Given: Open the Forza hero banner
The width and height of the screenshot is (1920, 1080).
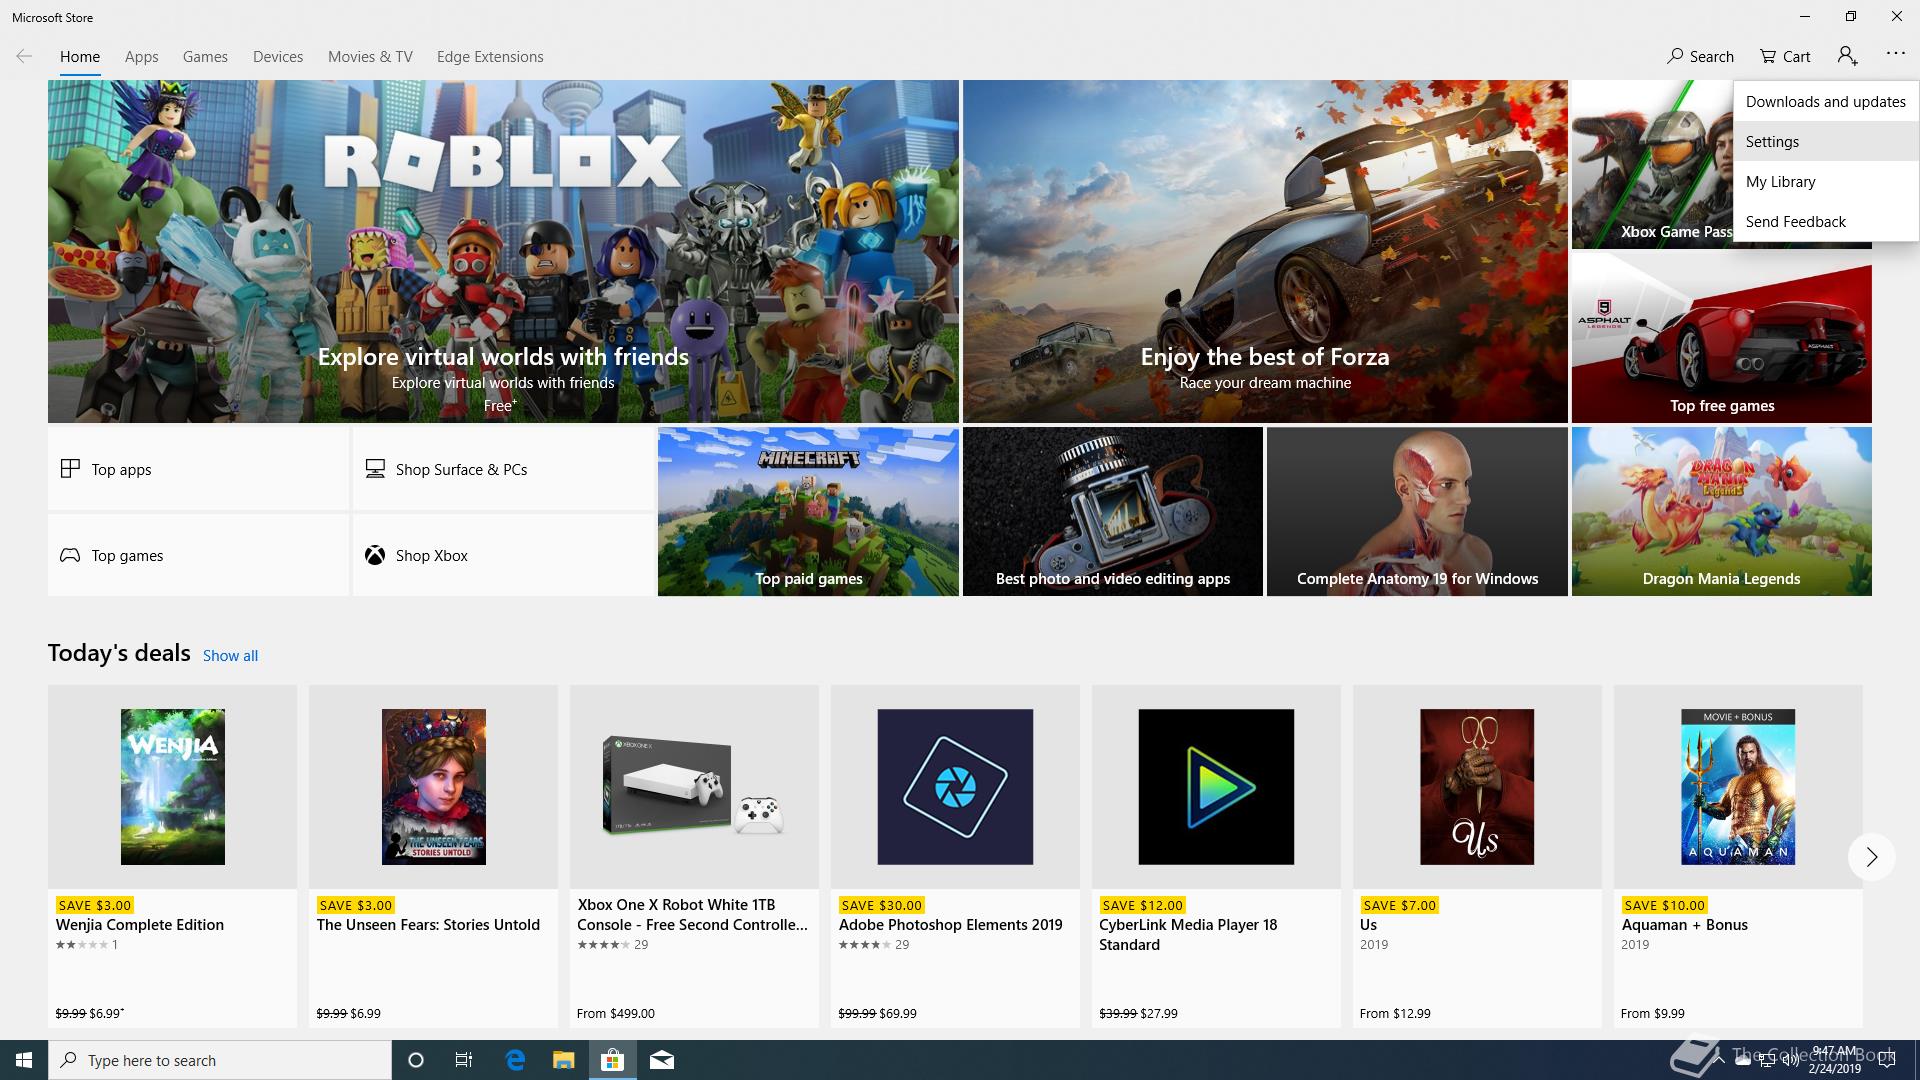Looking at the screenshot, I should click(x=1265, y=251).
